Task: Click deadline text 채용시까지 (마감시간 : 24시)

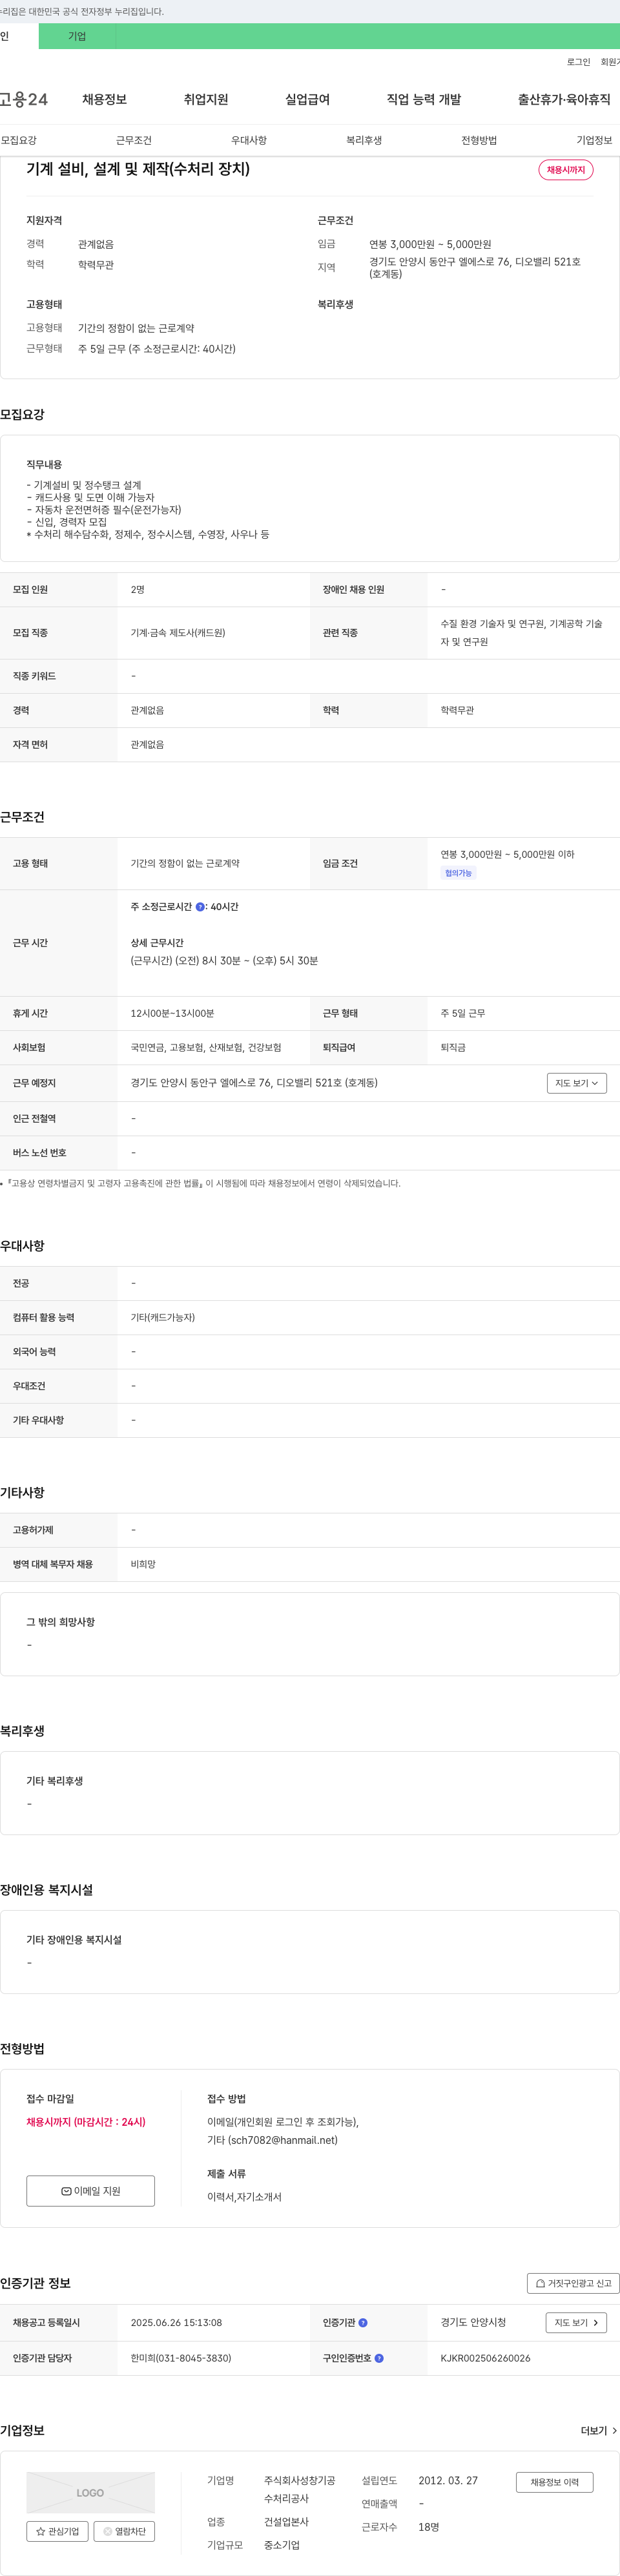Action: tap(86, 2121)
